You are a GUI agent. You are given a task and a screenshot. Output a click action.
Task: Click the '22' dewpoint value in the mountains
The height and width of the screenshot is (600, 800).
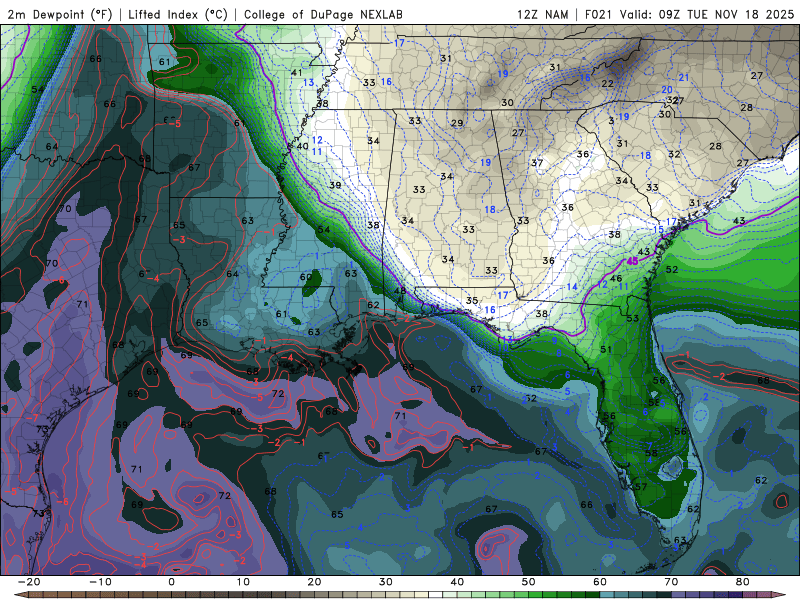tap(607, 83)
